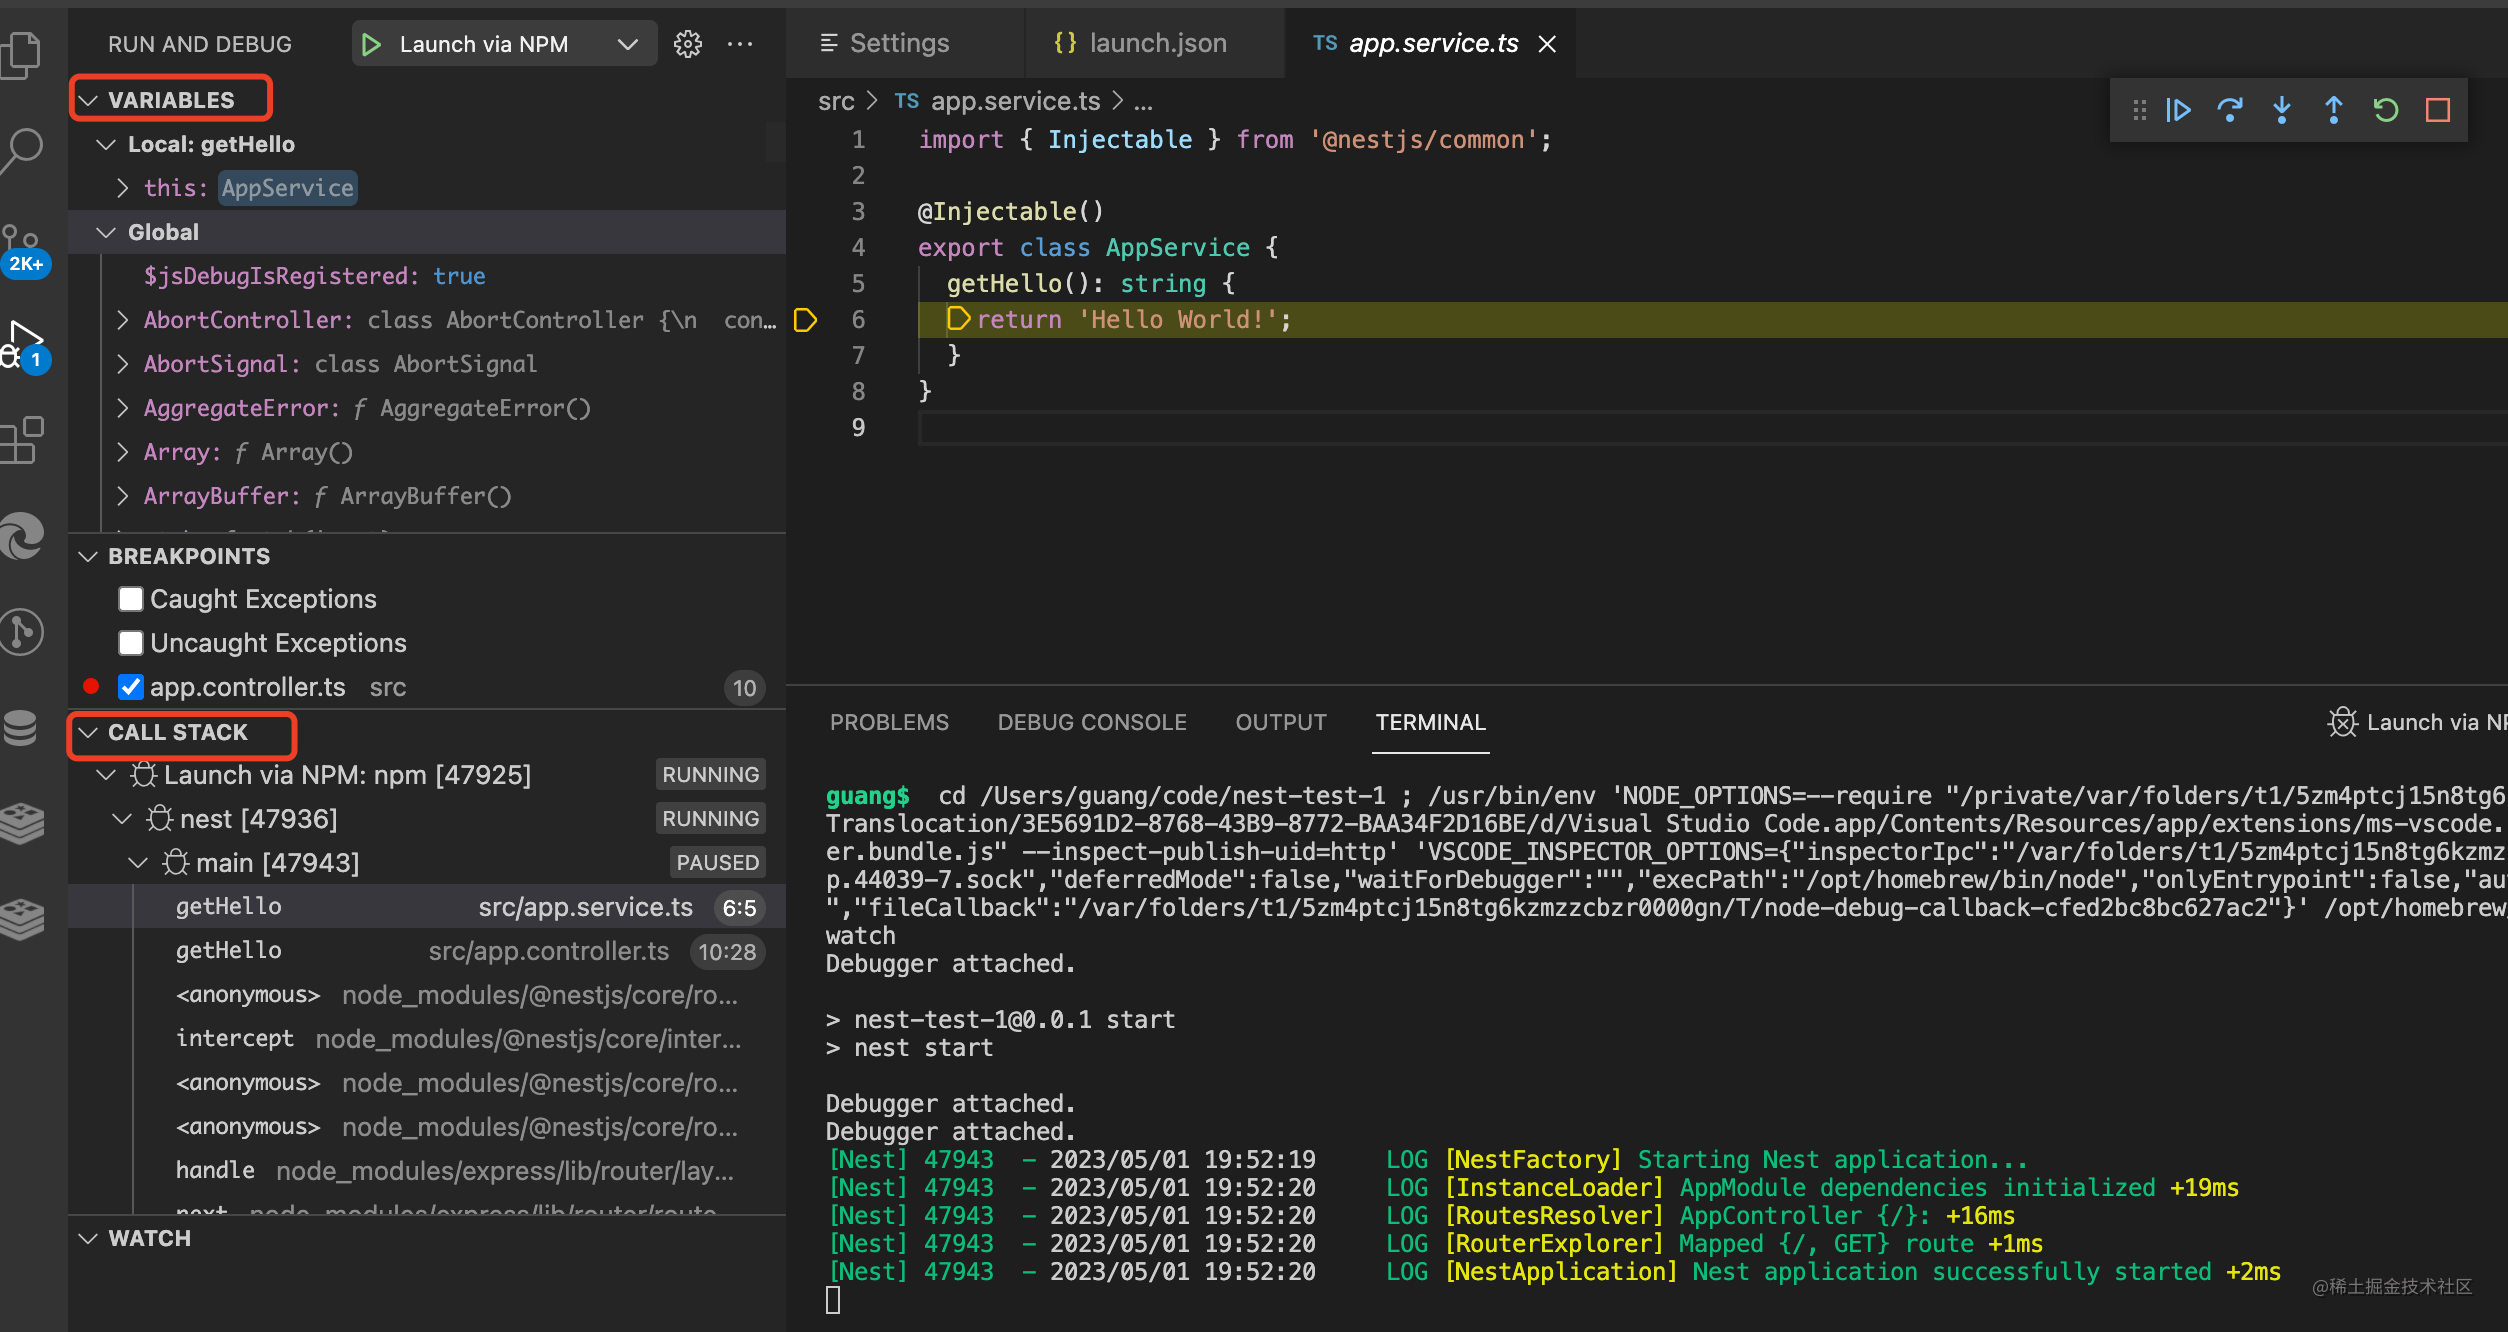2508x1332 pixels.
Task: Expand the WATCH section header
Action: (x=148, y=1238)
